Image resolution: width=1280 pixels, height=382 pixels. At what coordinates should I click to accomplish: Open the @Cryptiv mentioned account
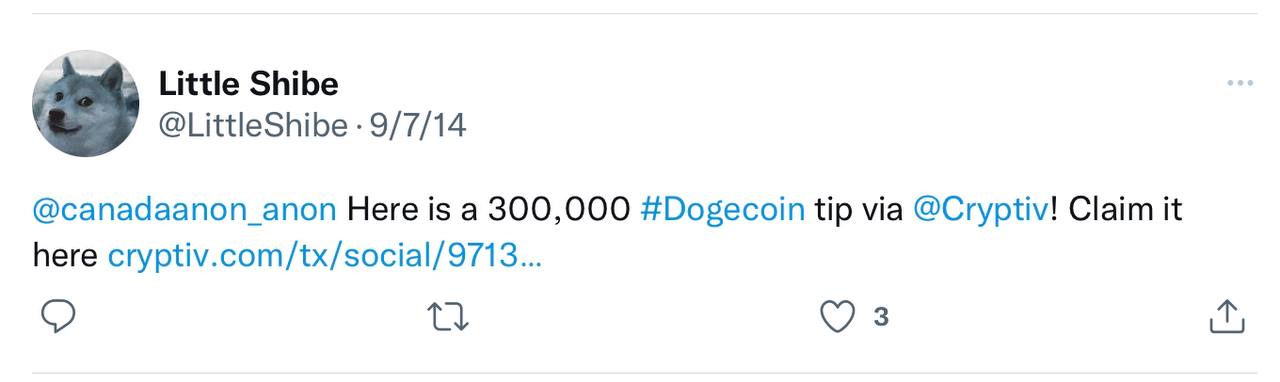981,210
